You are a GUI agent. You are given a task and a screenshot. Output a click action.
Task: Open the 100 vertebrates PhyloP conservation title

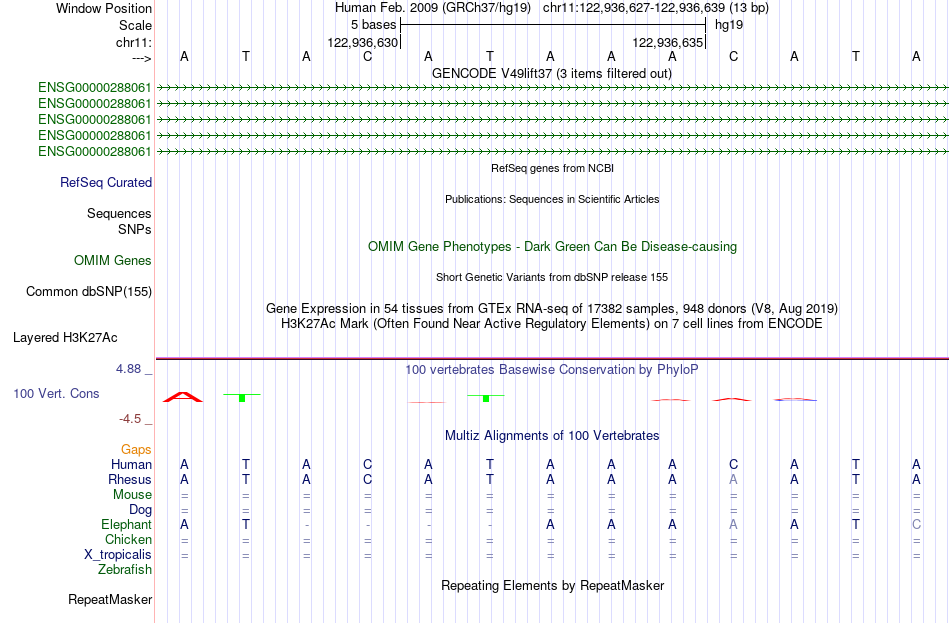point(552,370)
